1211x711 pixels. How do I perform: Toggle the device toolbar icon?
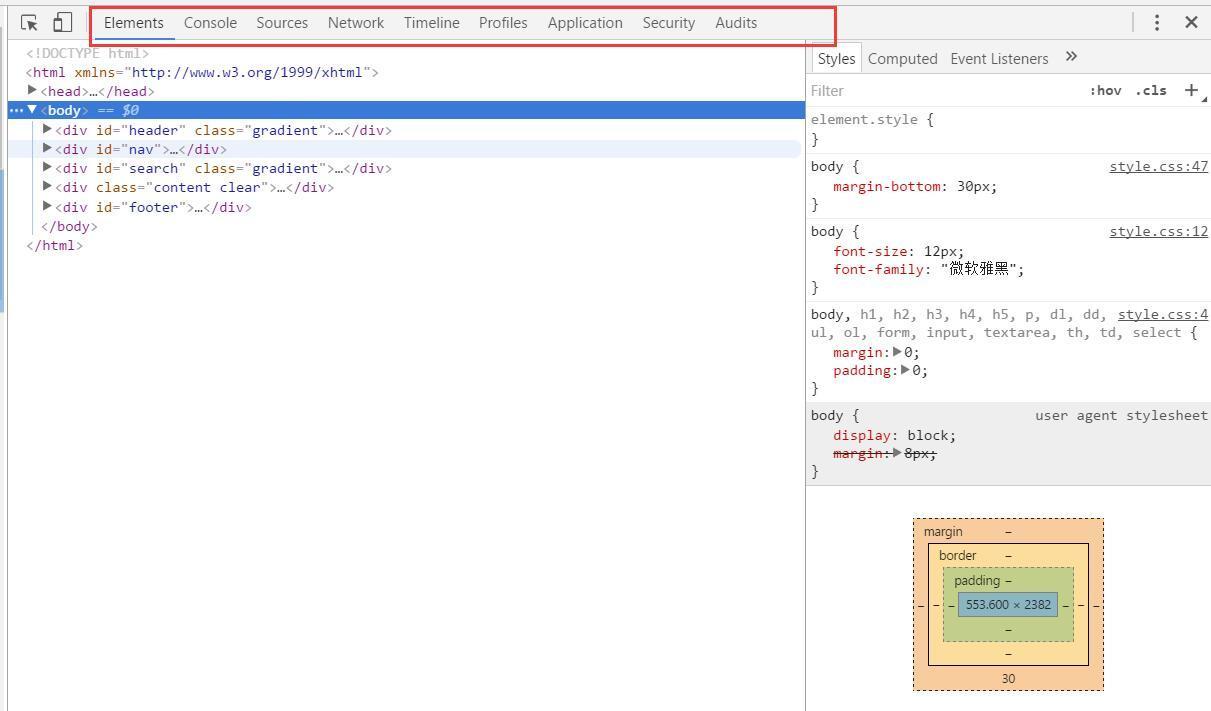[x=62, y=22]
